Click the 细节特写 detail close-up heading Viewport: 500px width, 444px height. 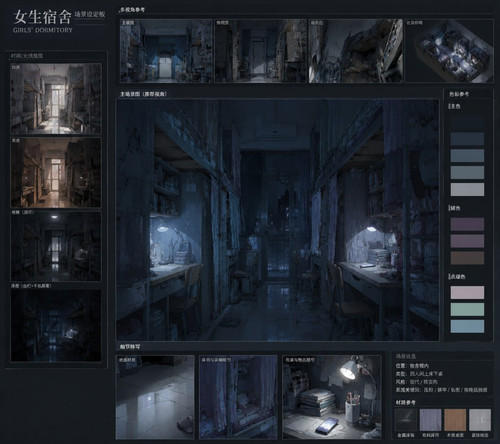tap(130, 347)
